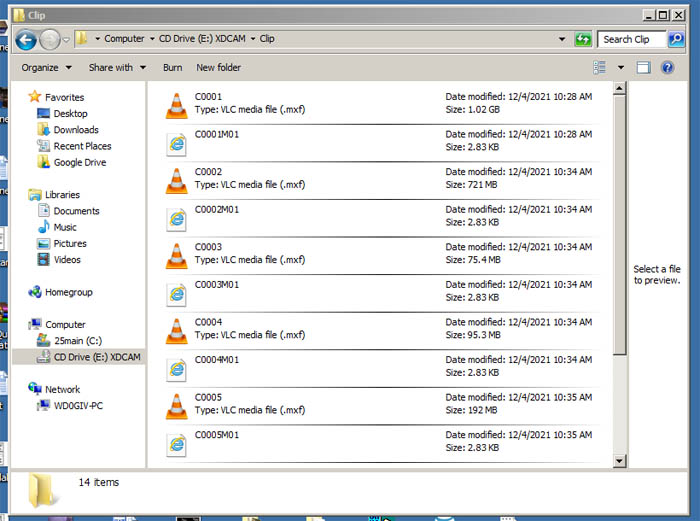Viewport: 700px width, 521px height.
Task: Click the Change your view icon
Action: [600, 68]
